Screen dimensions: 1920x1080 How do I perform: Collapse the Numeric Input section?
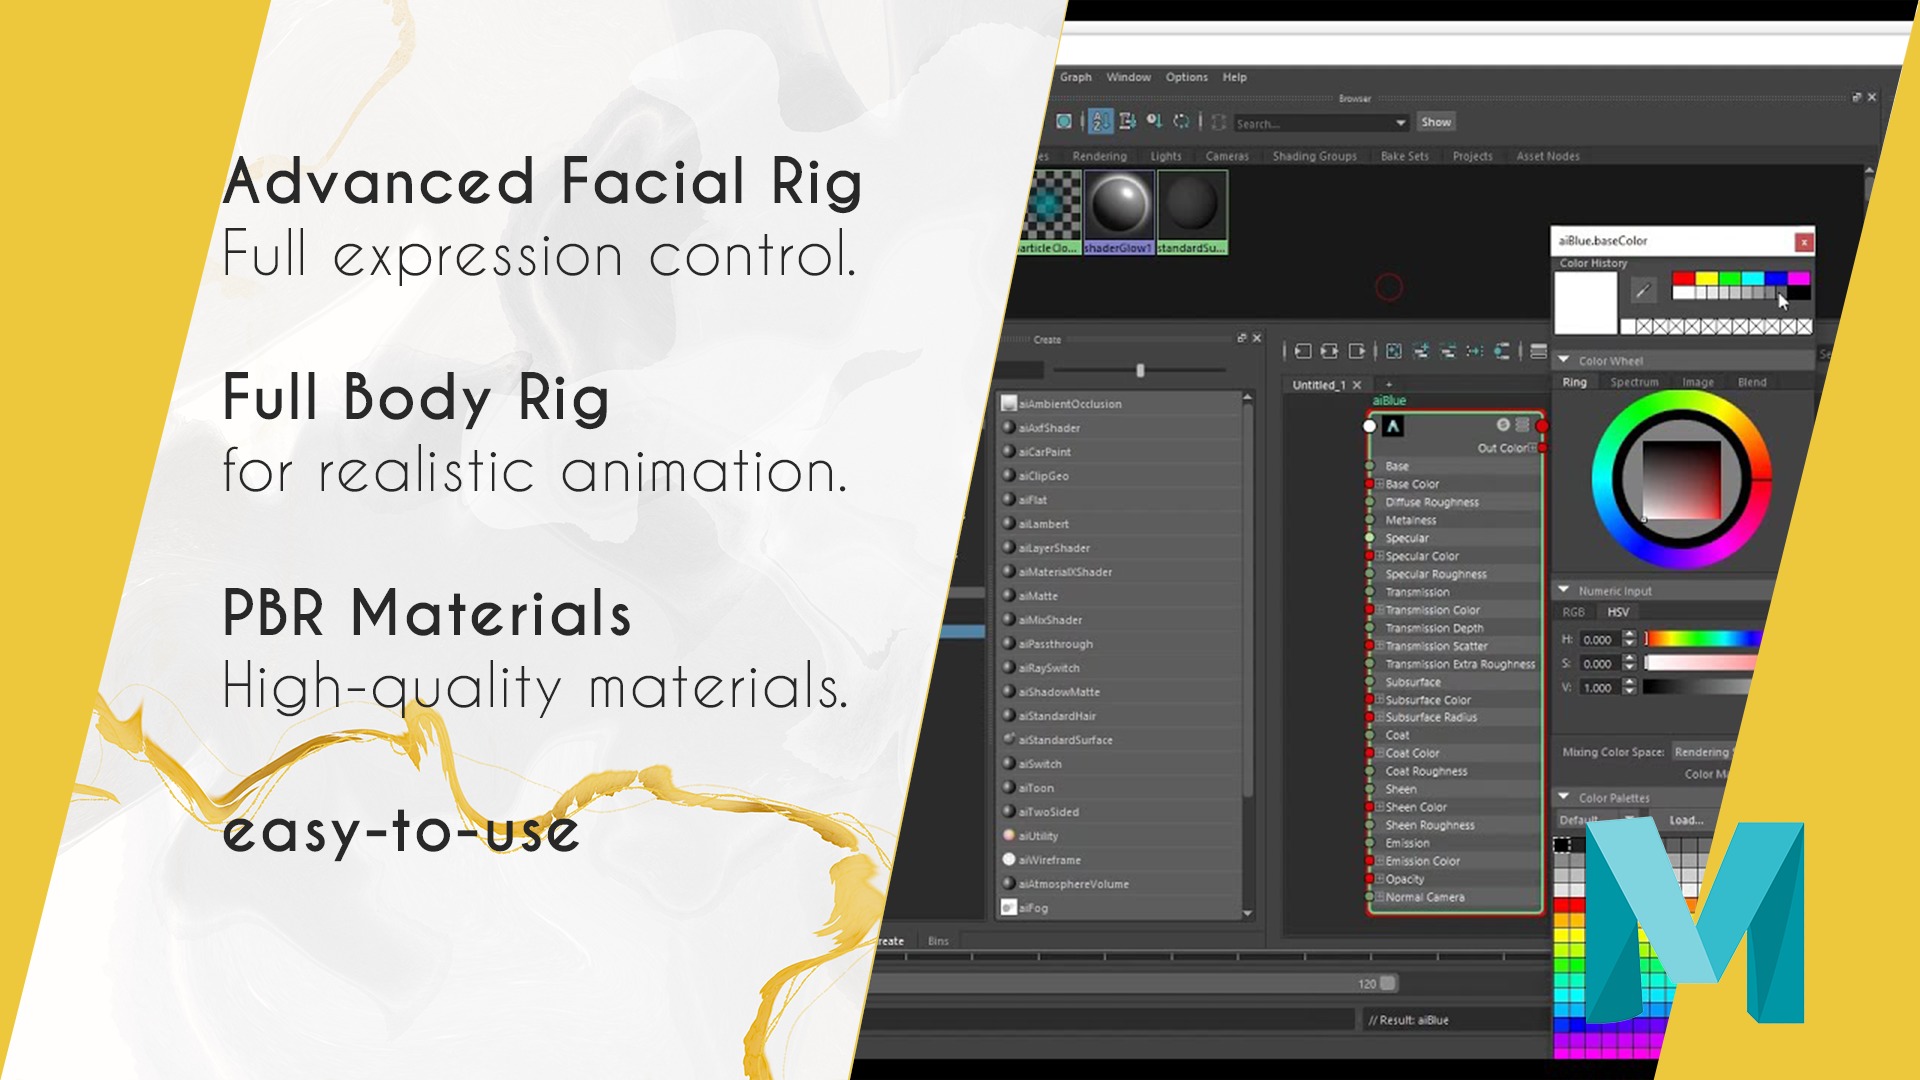[1565, 590]
